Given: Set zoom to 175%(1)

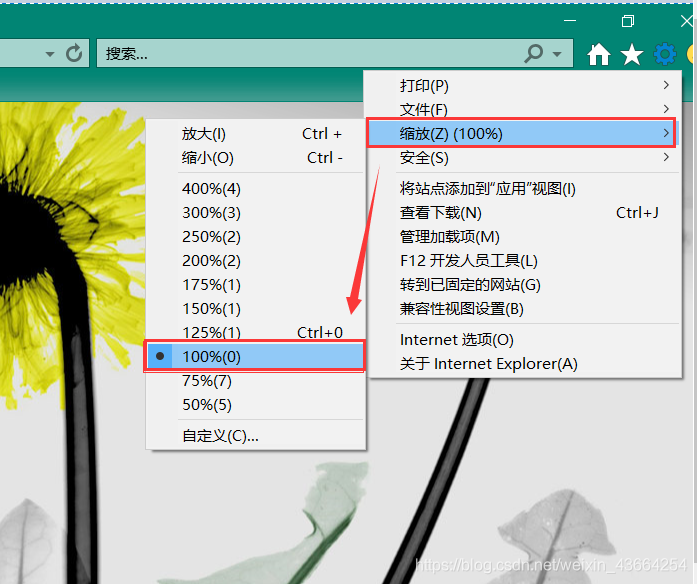Looking at the screenshot, I should tap(256, 285).
